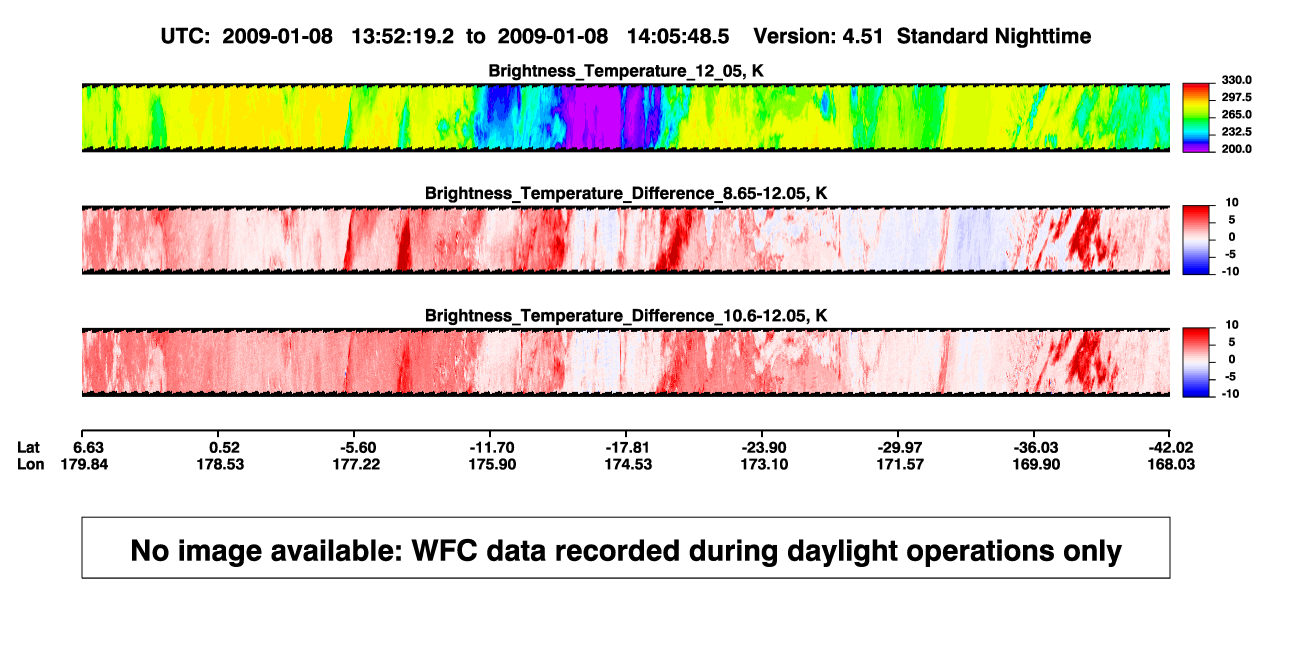Click the '232.5' colorbar label
1300x667 pixels.
pyautogui.click(x=1237, y=131)
